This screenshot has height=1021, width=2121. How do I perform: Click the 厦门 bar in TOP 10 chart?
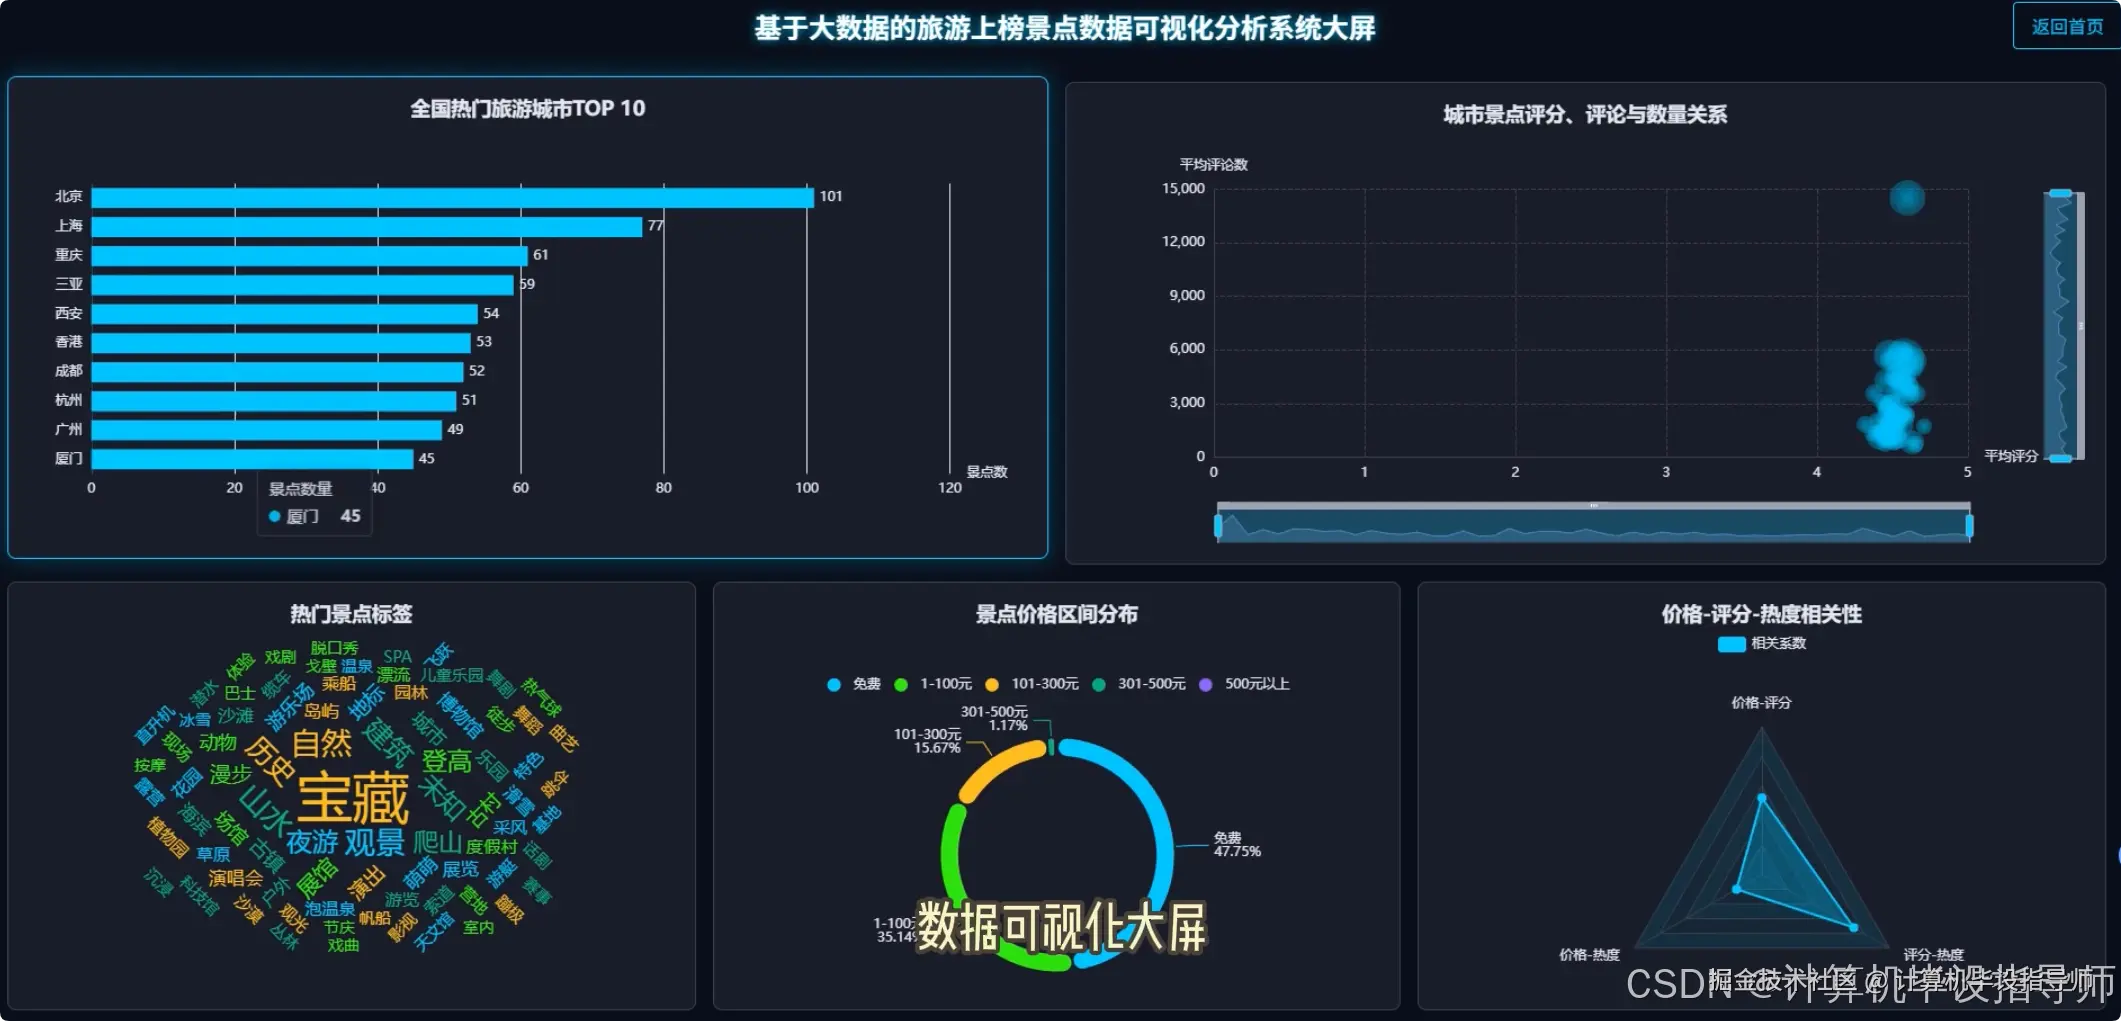pyautogui.click(x=252, y=458)
